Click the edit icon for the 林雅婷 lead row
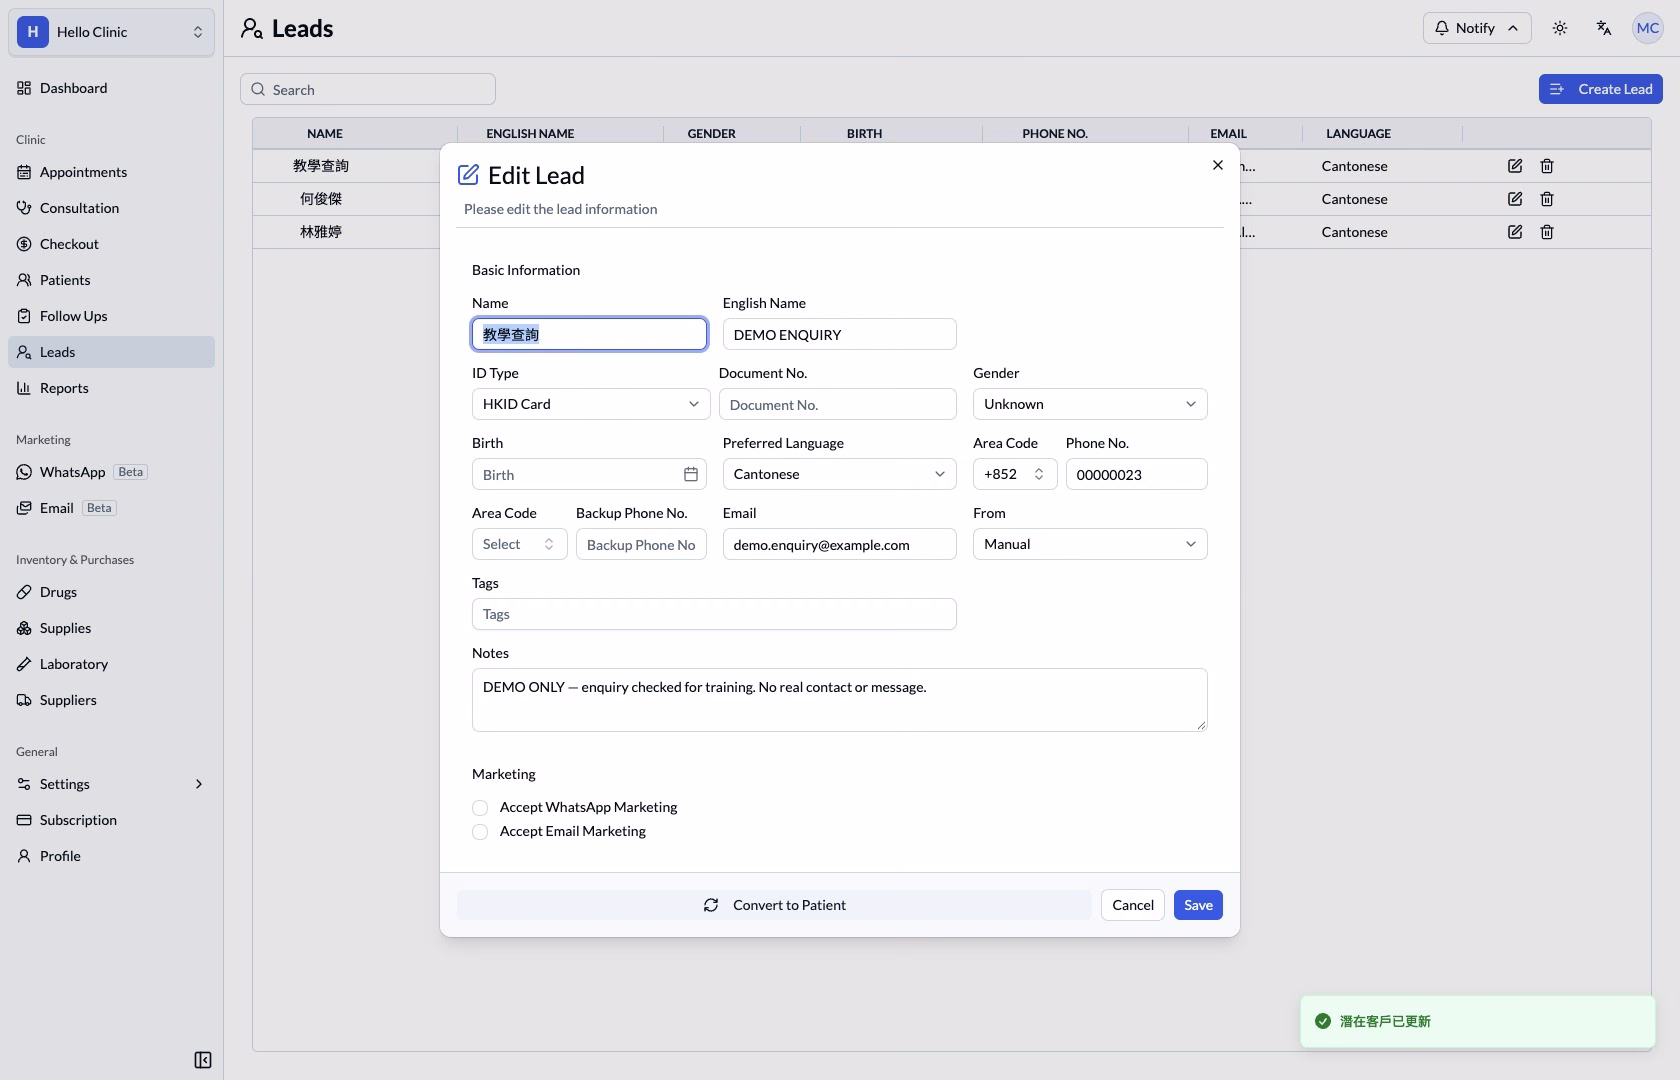 point(1515,232)
